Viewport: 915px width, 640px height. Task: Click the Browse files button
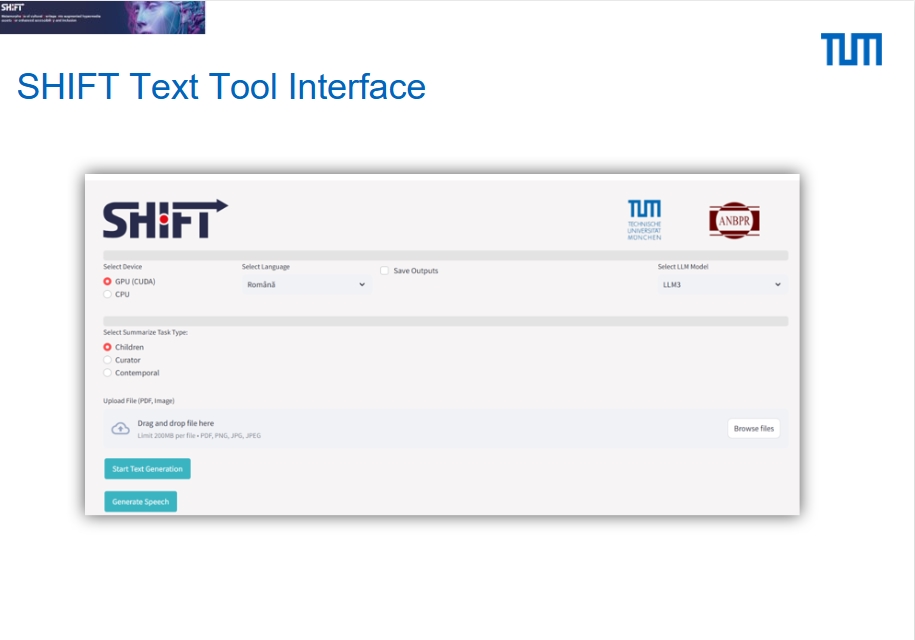753,428
